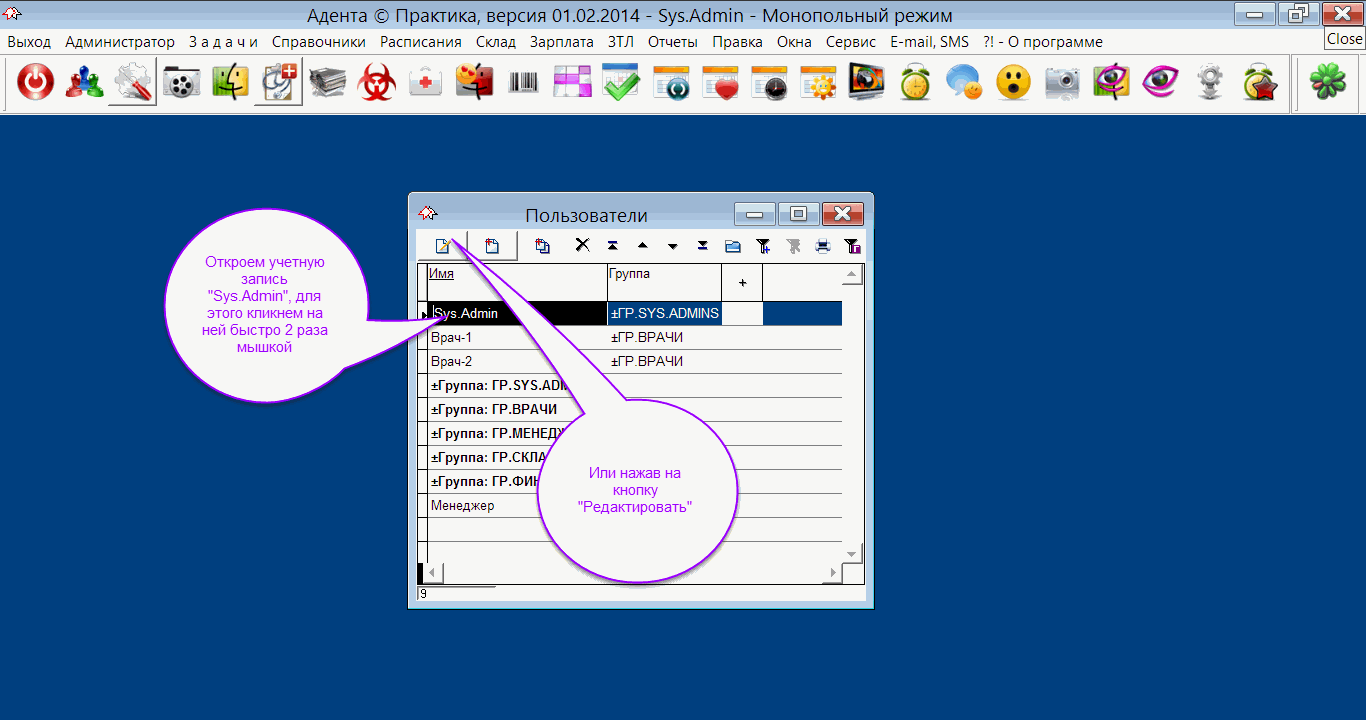Sort by the Имя column header
The image size is (1366, 720).
(x=442, y=273)
